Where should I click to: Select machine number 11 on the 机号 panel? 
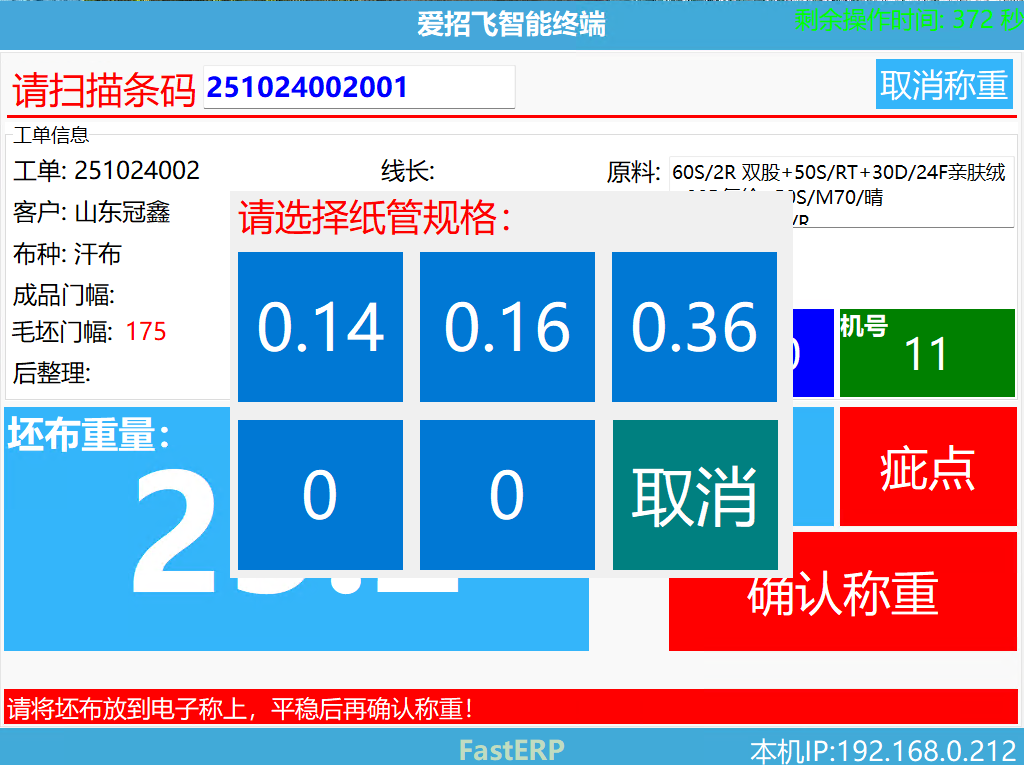tap(927, 353)
